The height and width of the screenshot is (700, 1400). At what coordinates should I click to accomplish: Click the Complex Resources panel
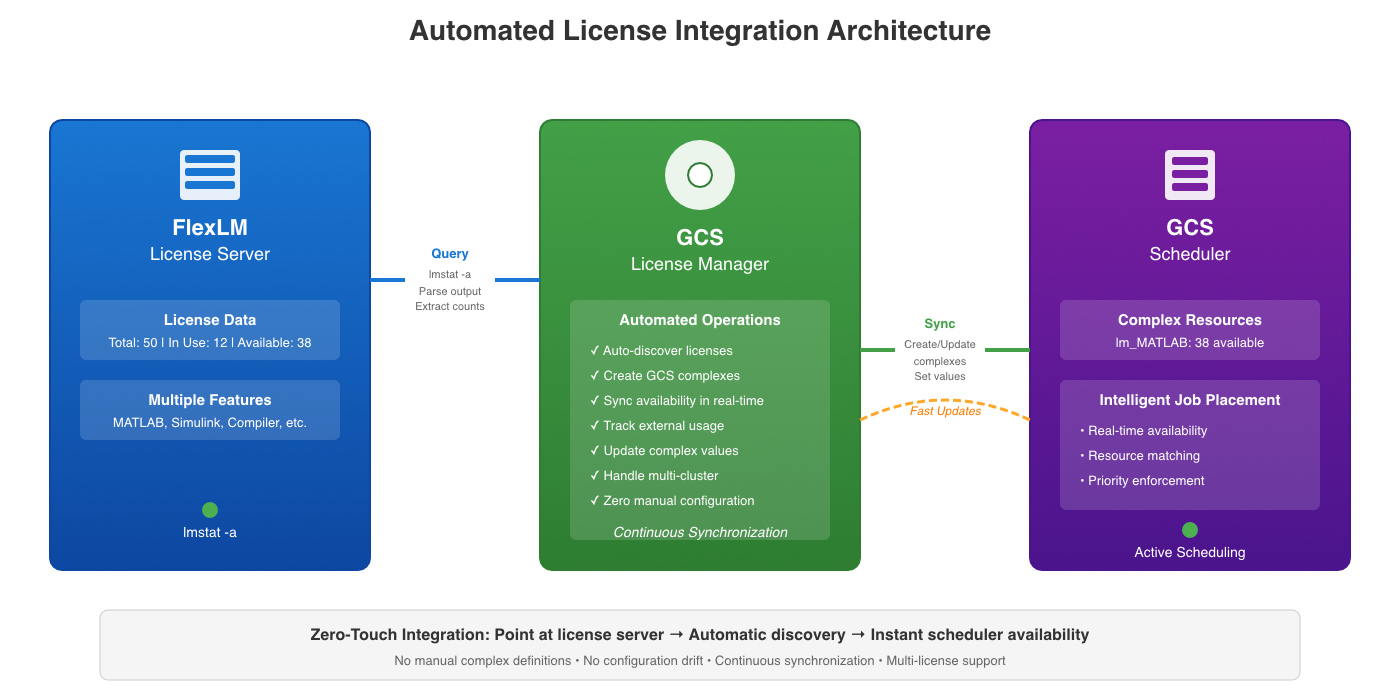(x=1190, y=330)
